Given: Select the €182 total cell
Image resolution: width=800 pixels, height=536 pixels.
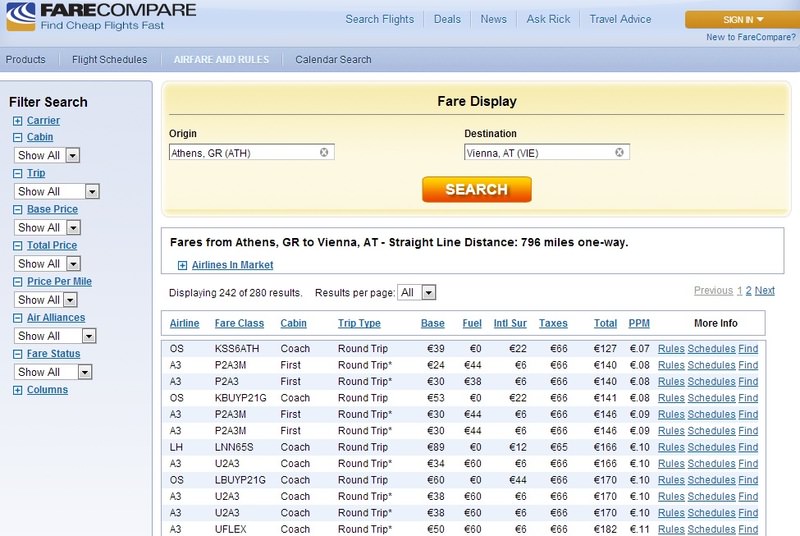Looking at the screenshot, I should click(605, 529).
